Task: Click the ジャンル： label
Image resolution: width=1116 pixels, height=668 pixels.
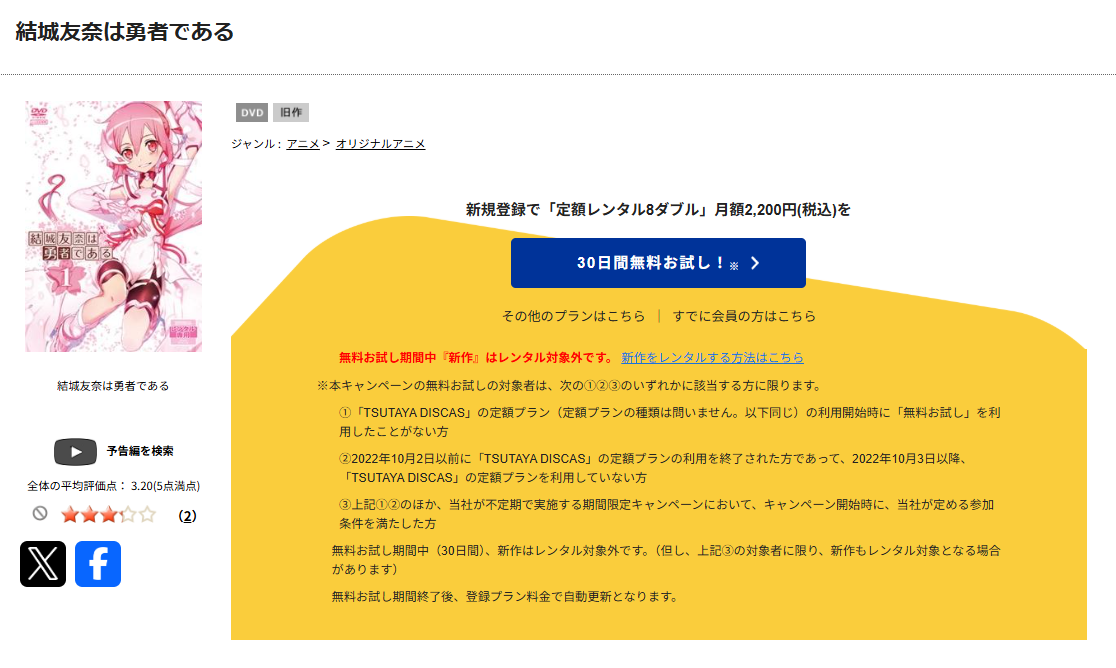Action: tap(257, 144)
